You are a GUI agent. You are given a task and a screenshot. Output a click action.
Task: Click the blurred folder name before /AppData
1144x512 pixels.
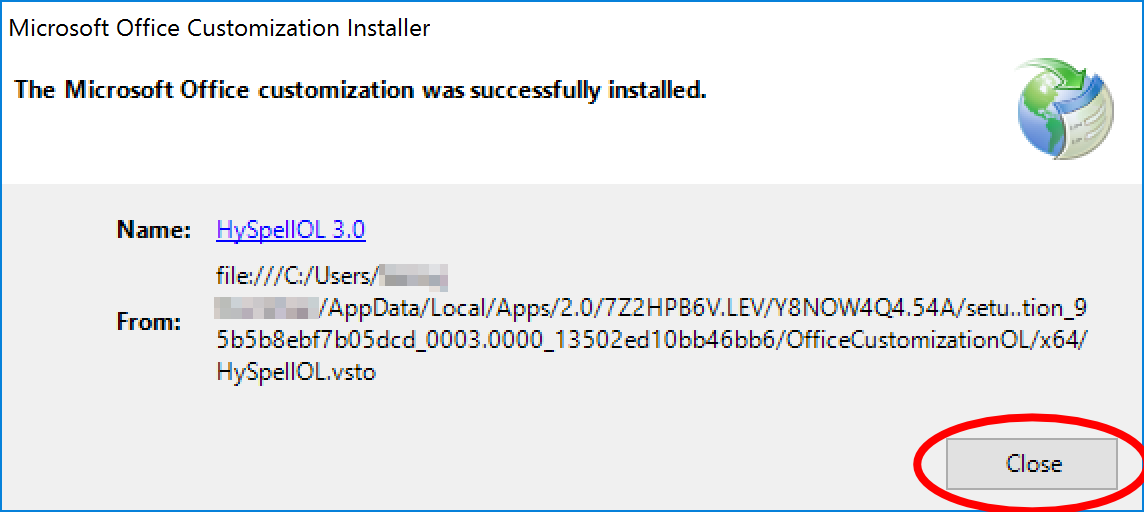tap(266, 309)
